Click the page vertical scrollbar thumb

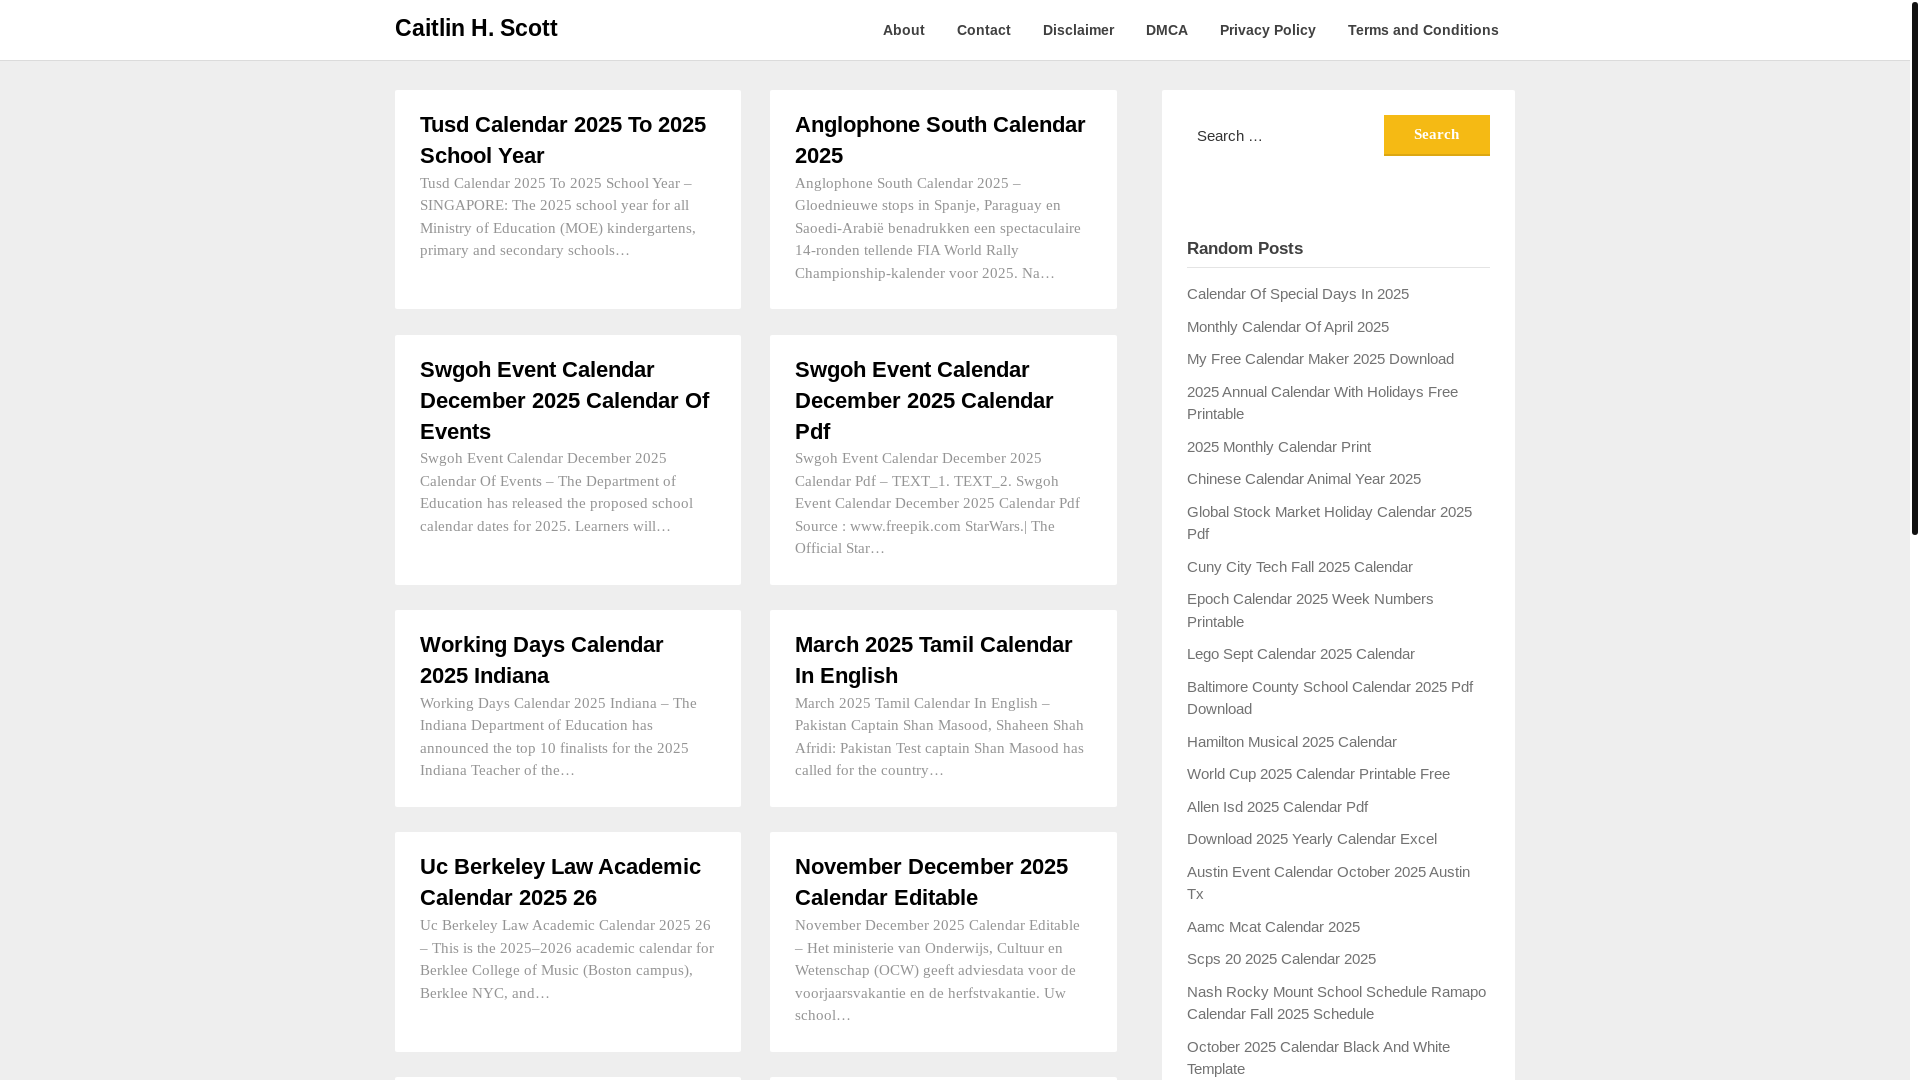[1914, 268]
